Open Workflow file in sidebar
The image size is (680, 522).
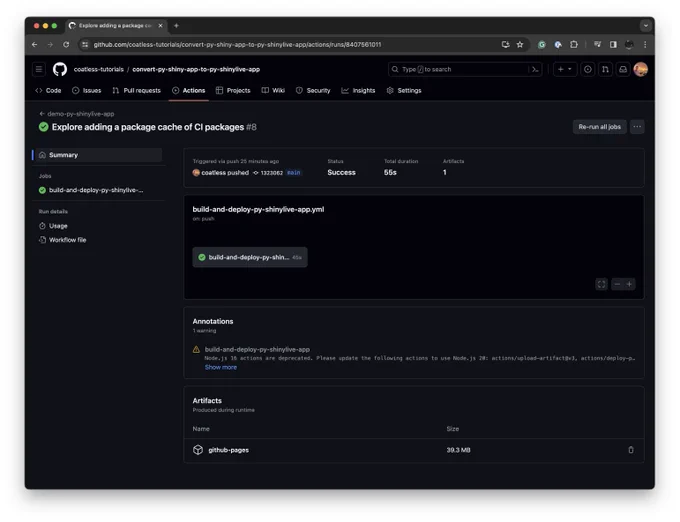pos(63,240)
